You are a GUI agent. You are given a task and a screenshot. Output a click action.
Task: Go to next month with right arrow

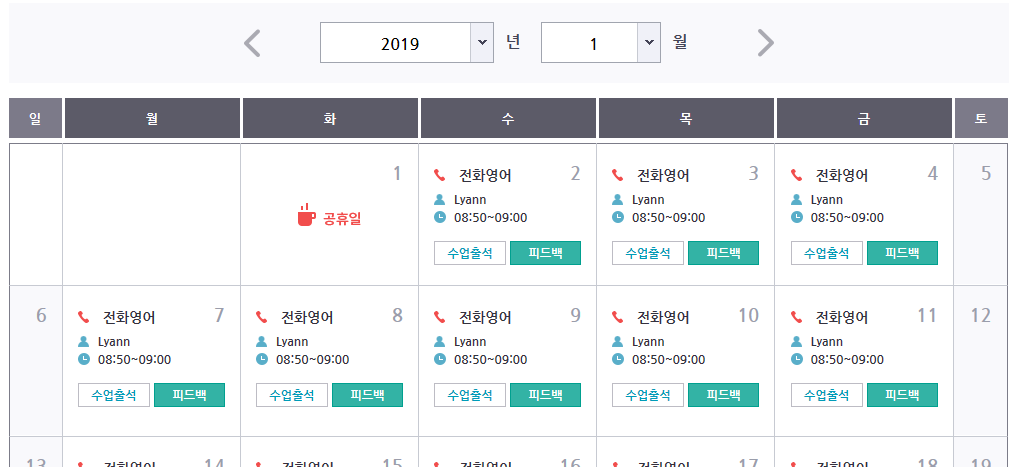click(765, 43)
